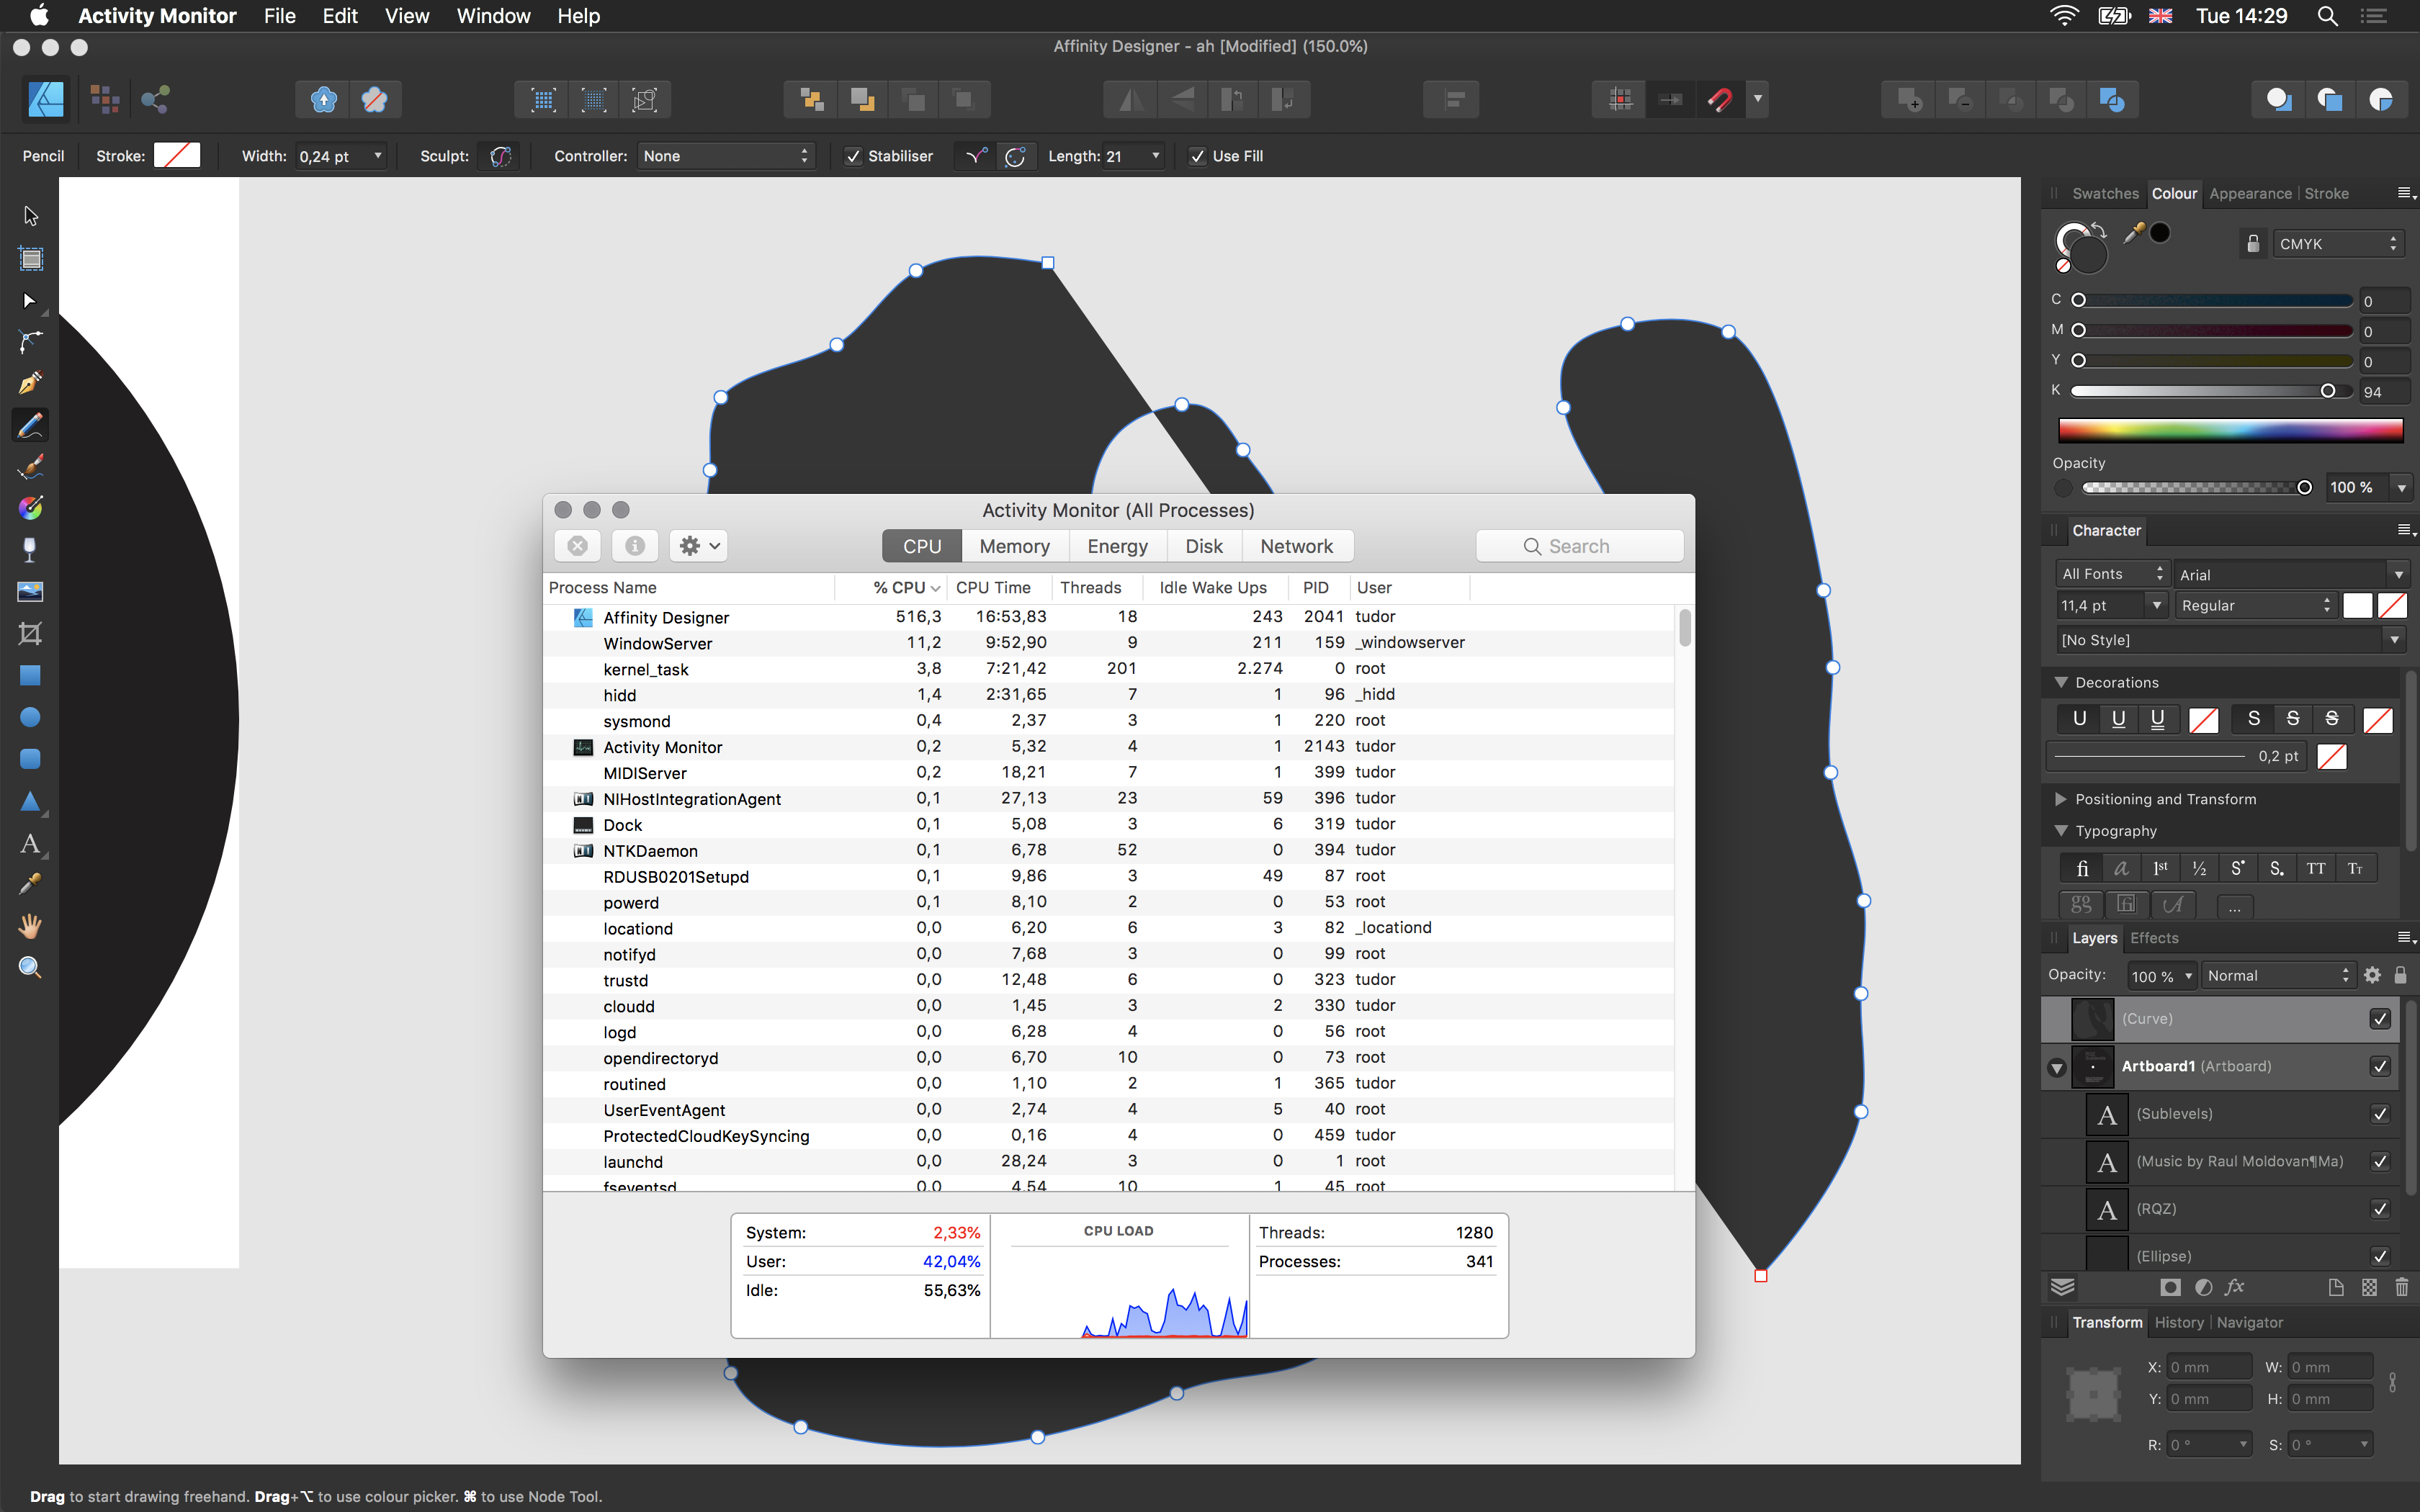Expand Positioning and Transform section
Image resolution: width=2420 pixels, height=1512 pixels.
[2061, 799]
